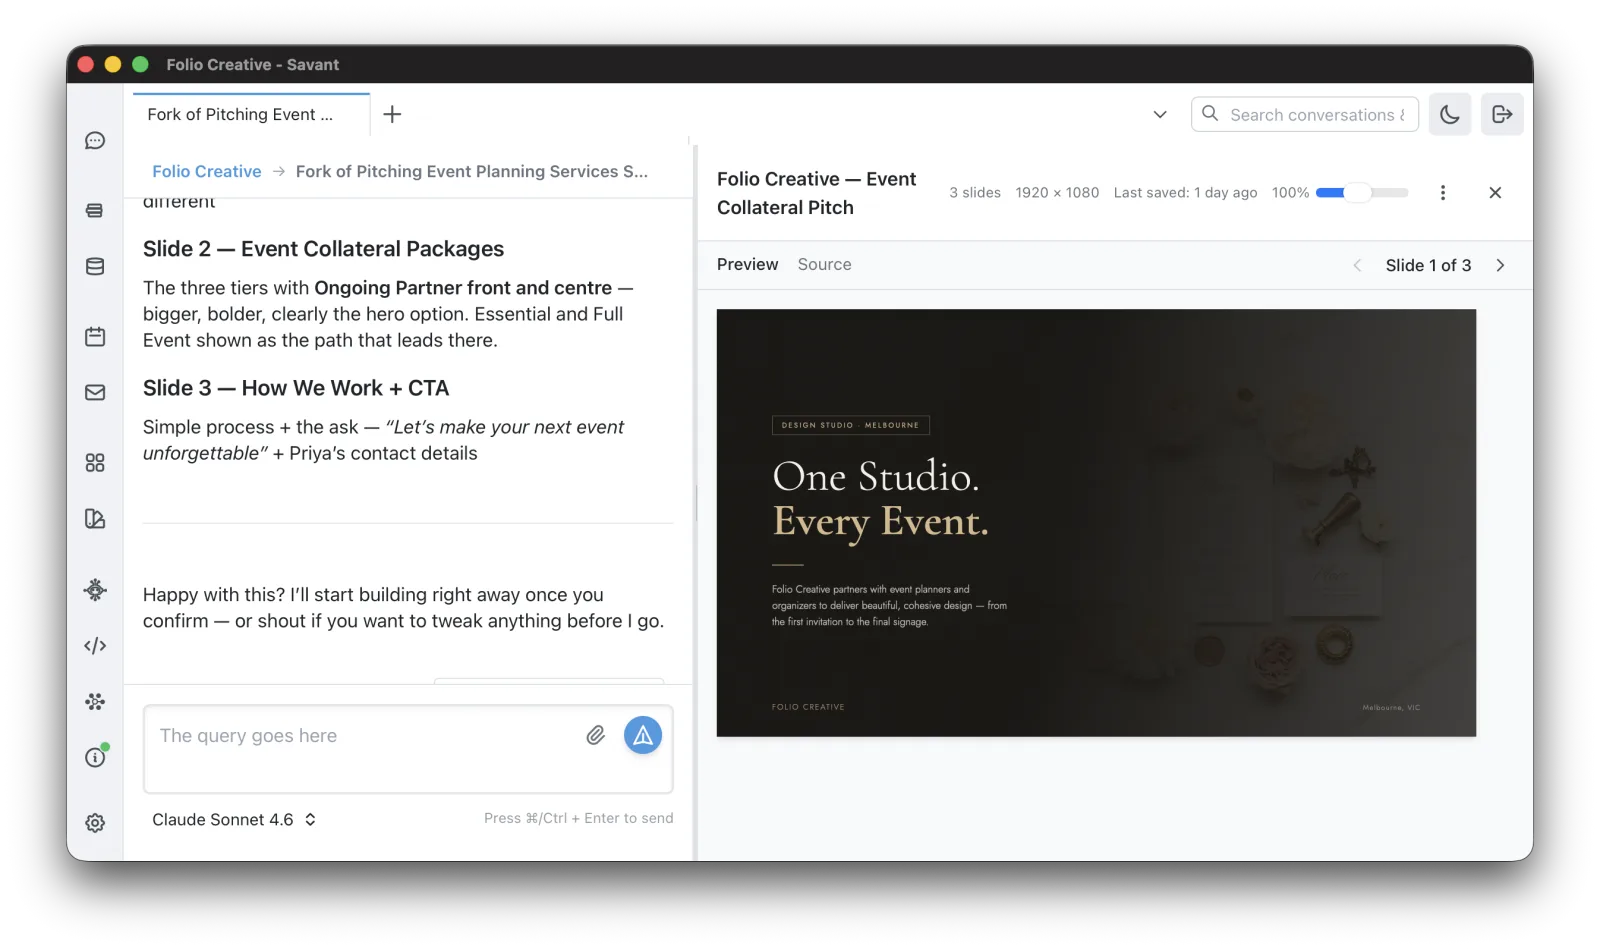
Task: Expand the tabs dropdown chevron
Action: [x=1160, y=114]
